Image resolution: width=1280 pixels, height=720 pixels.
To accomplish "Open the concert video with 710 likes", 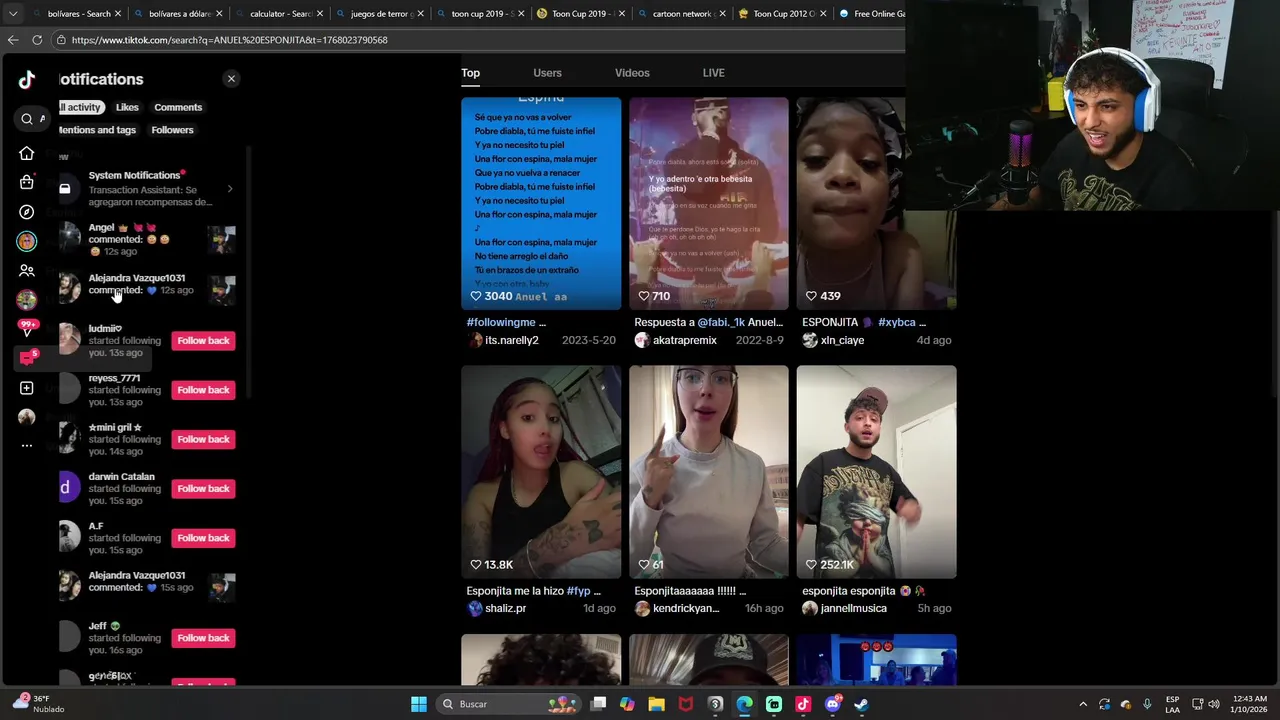I will pyautogui.click(x=709, y=203).
